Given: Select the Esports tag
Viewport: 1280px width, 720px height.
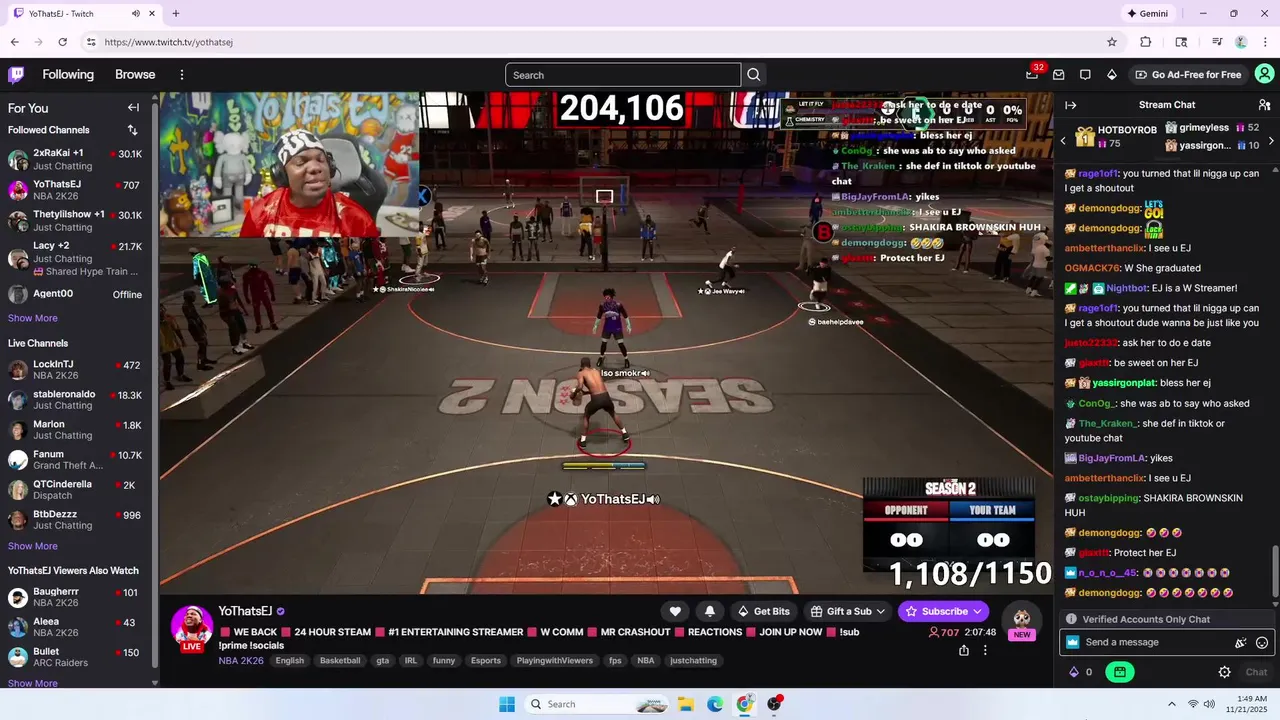Looking at the screenshot, I should [486, 661].
